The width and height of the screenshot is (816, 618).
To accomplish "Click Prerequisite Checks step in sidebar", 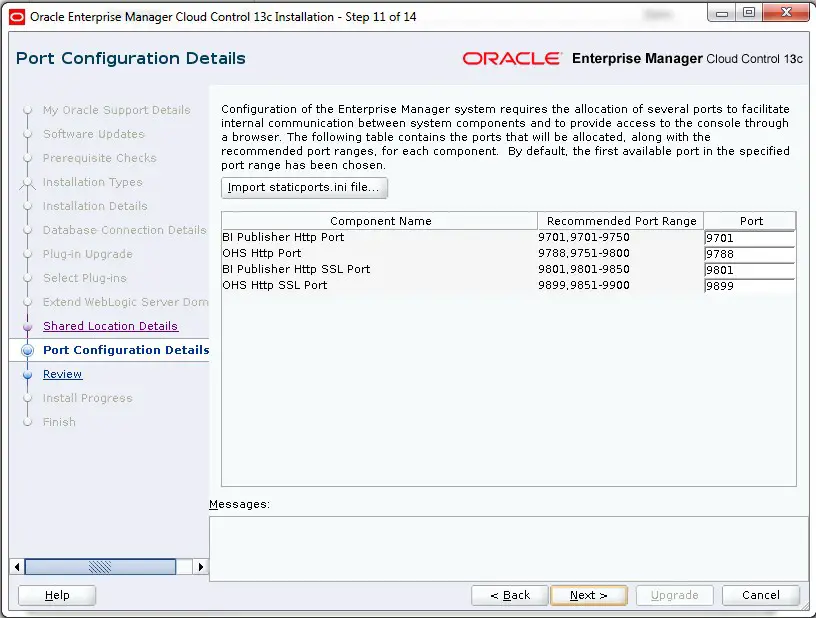I will (x=99, y=158).
